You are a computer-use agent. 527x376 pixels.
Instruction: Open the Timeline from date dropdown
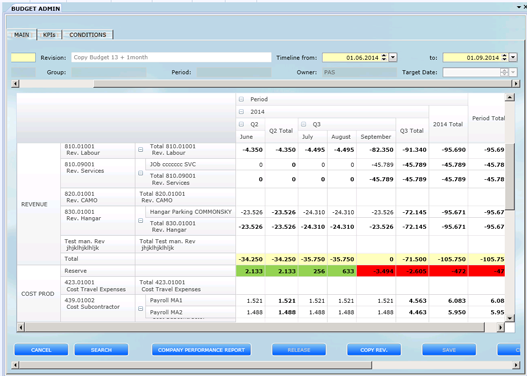[393, 57]
